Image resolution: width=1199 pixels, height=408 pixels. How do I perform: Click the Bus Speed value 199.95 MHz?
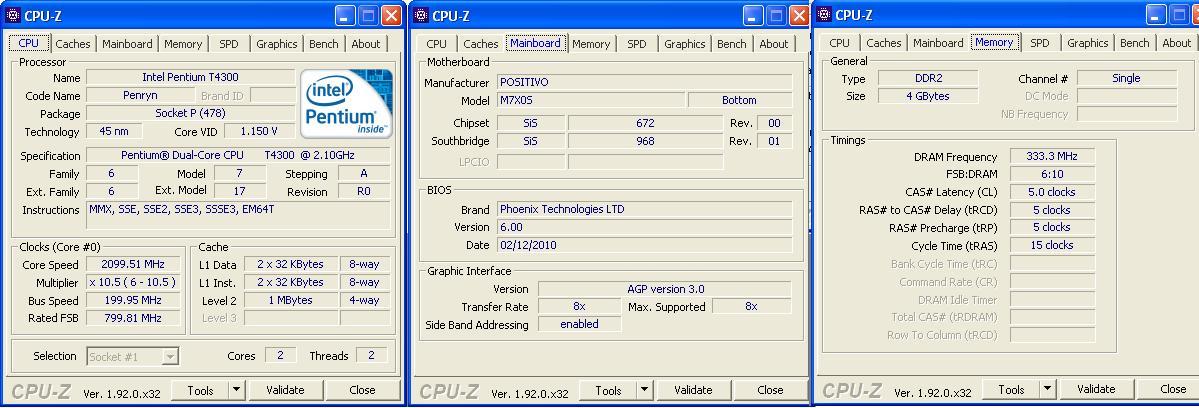pyautogui.click(x=132, y=300)
